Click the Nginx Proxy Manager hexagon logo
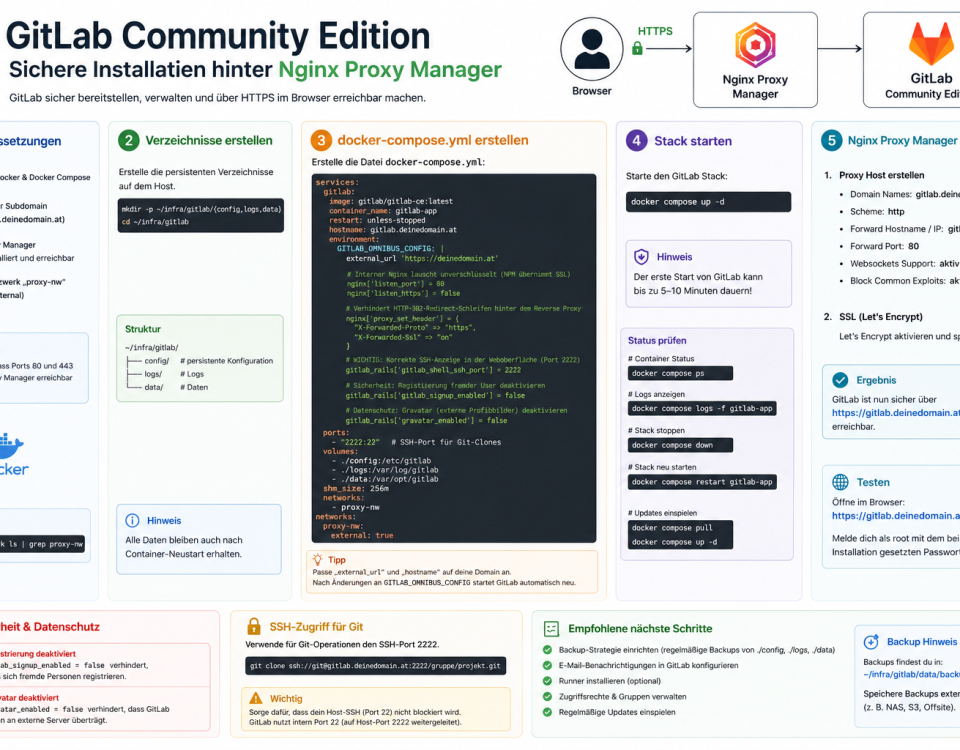Screen dimensions: 960x750 (x=755, y=45)
